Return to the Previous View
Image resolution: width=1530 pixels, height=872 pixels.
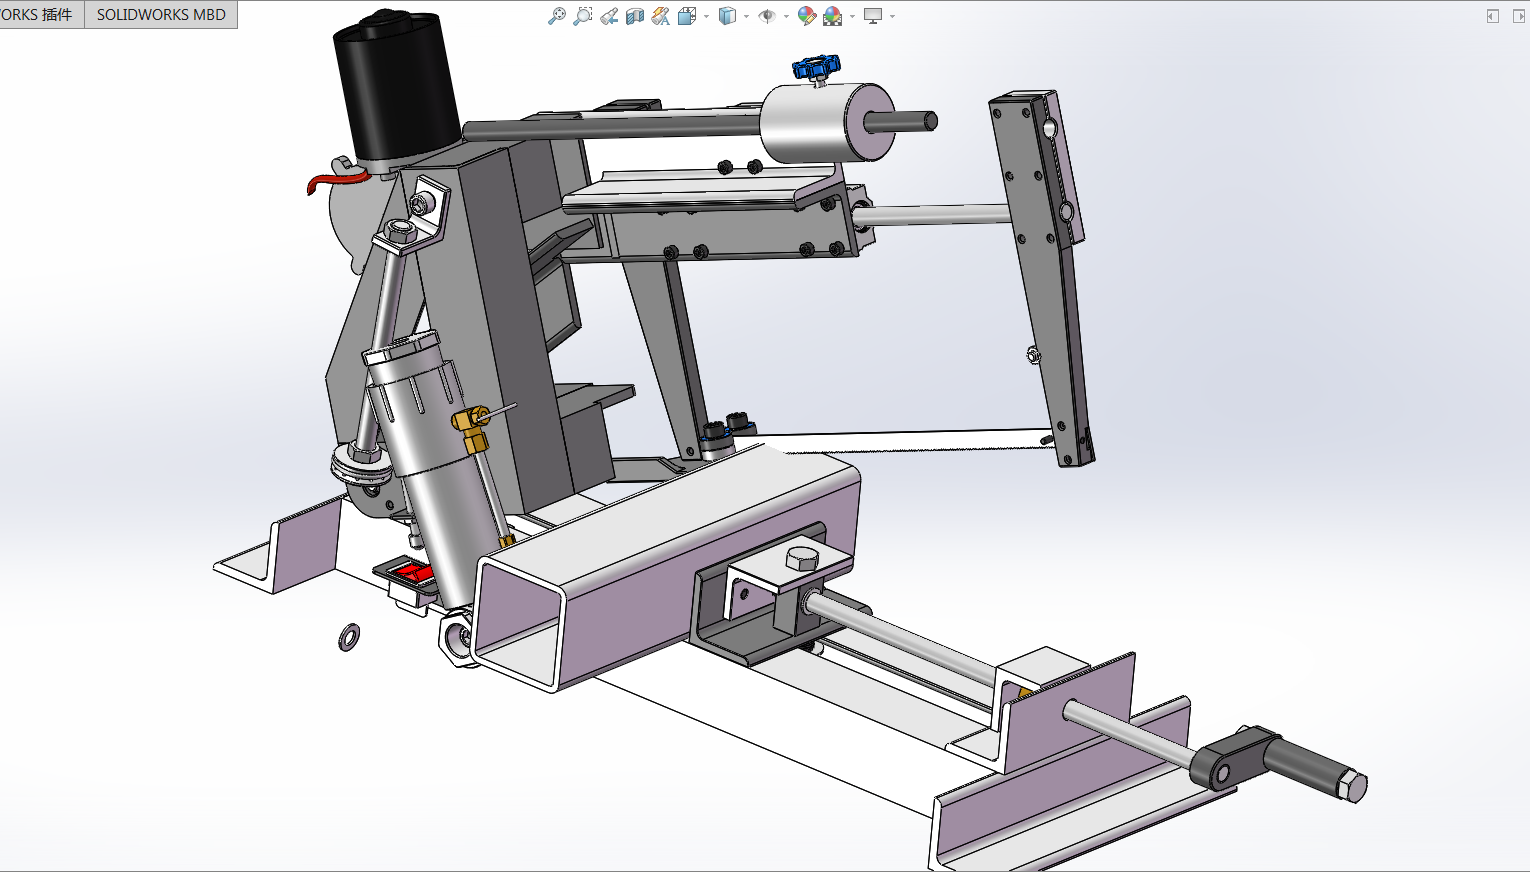point(609,16)
